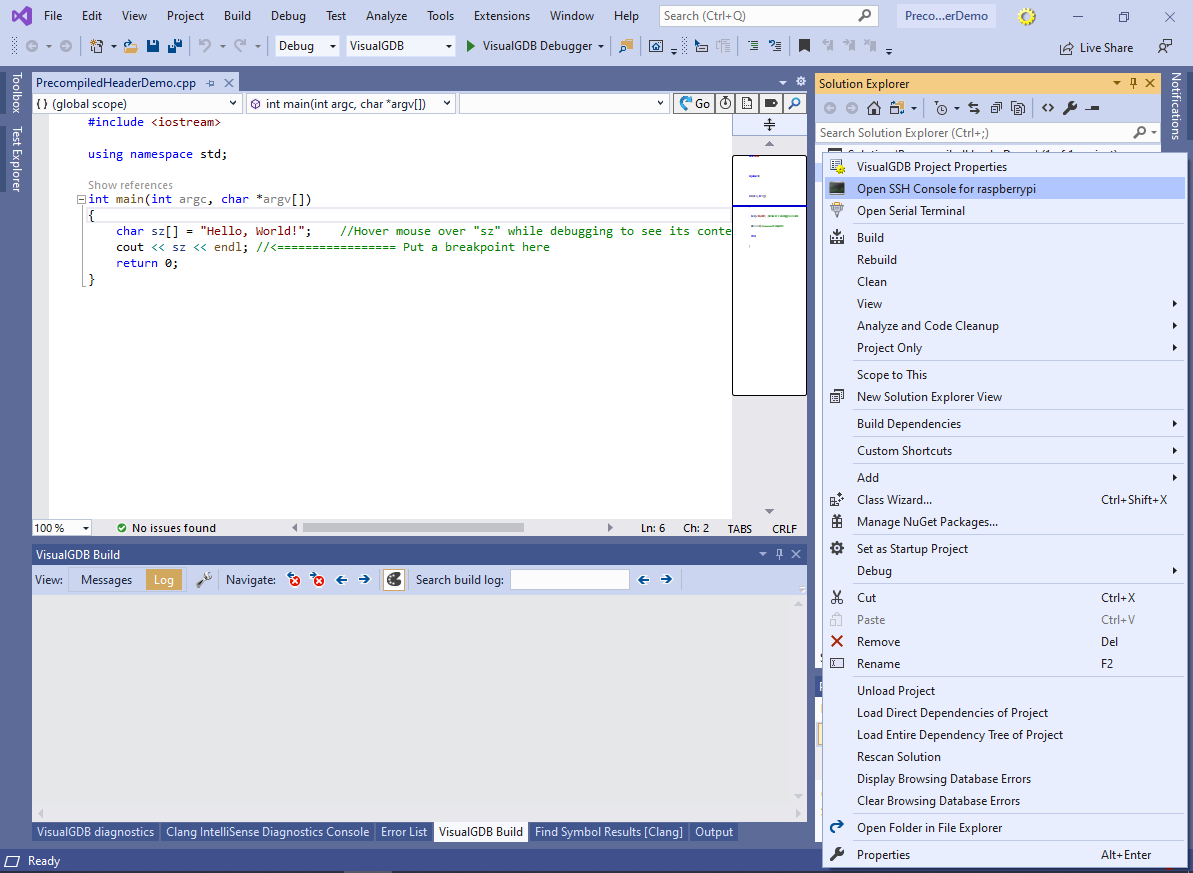
Task: Click the magnifier icon in the editor navigation bar
Action: coord(794,104)
